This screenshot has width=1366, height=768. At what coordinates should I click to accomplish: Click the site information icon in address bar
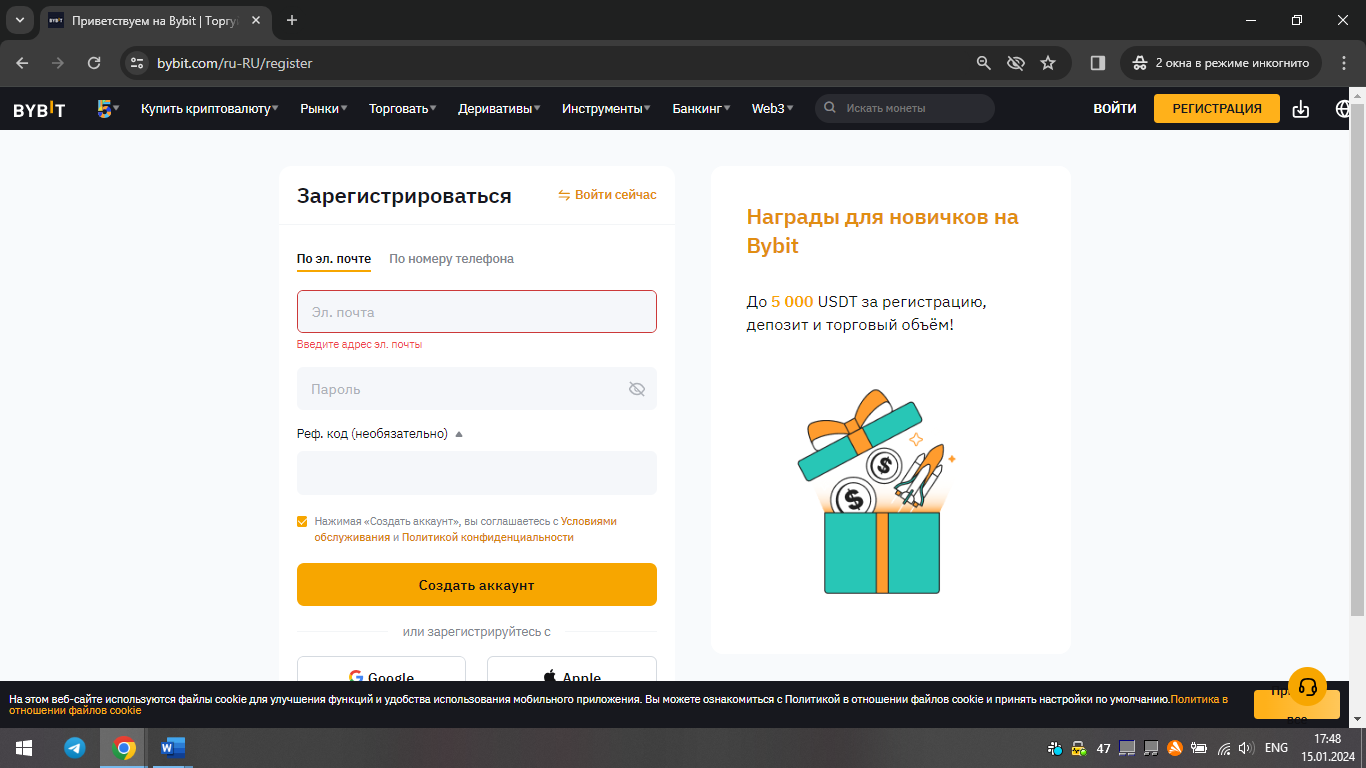138,63
